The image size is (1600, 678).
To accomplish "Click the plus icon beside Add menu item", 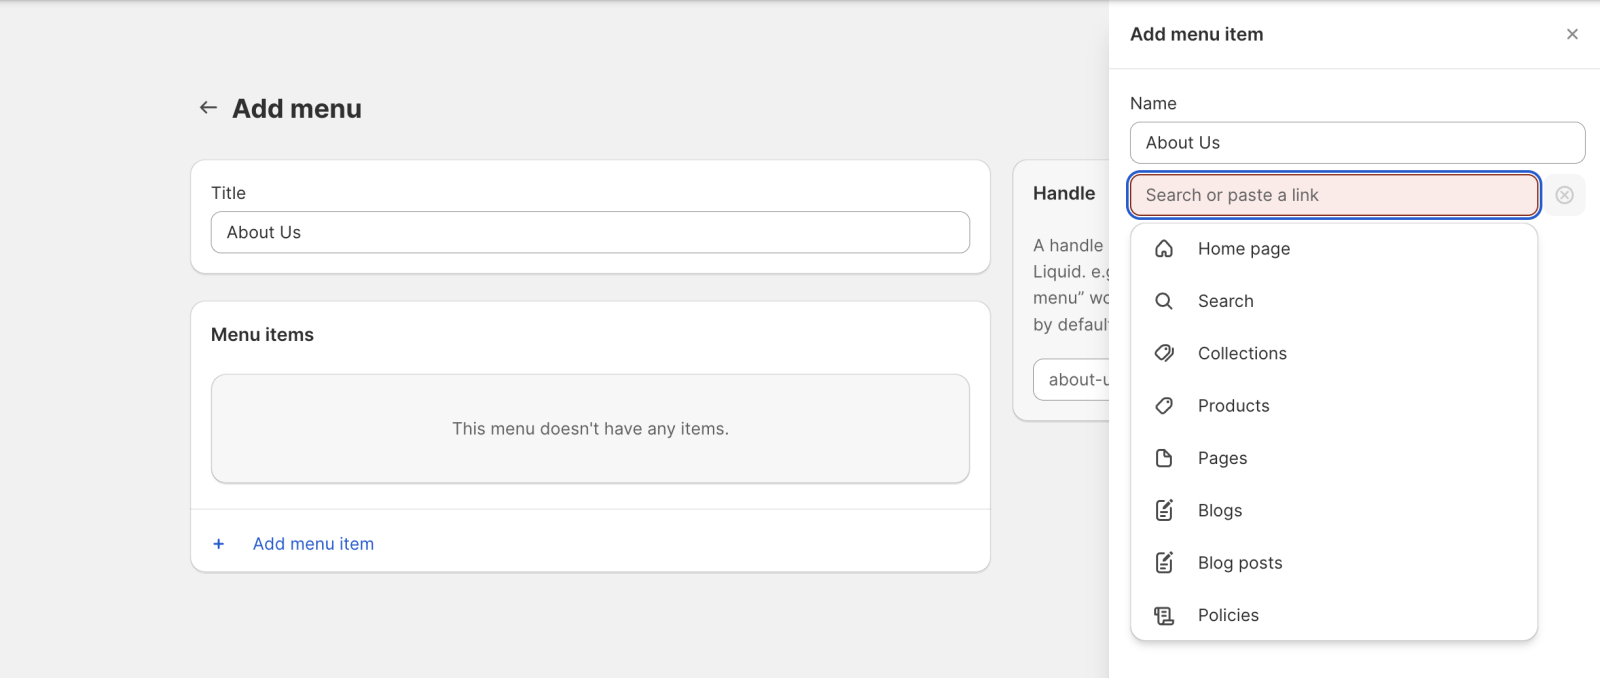I will [218, 544].
